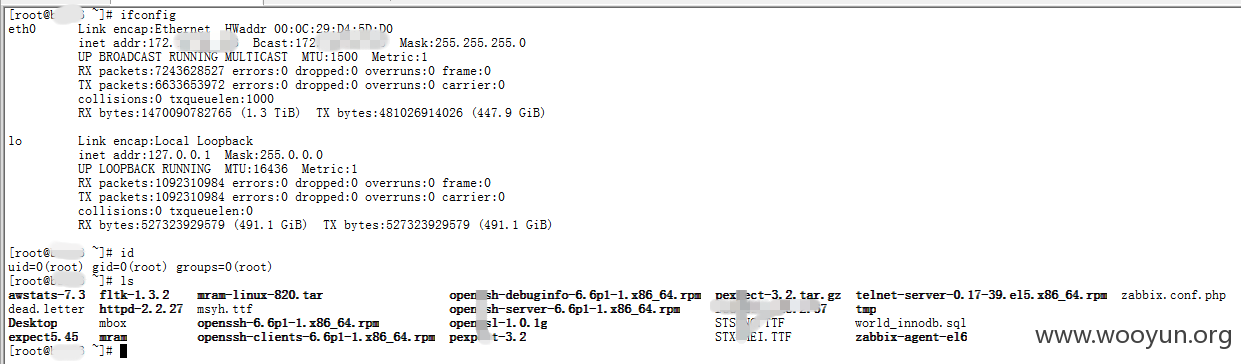Screen dimensions: 1241x364
Task: Click the zabbix.conf.php file name
Action: point(1173,296)
